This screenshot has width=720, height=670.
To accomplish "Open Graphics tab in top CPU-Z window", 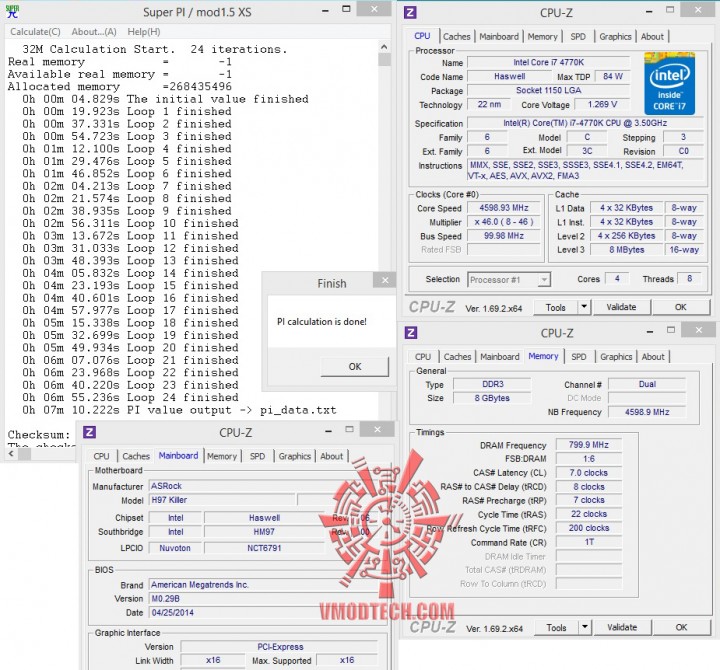I will coord(615,37).
